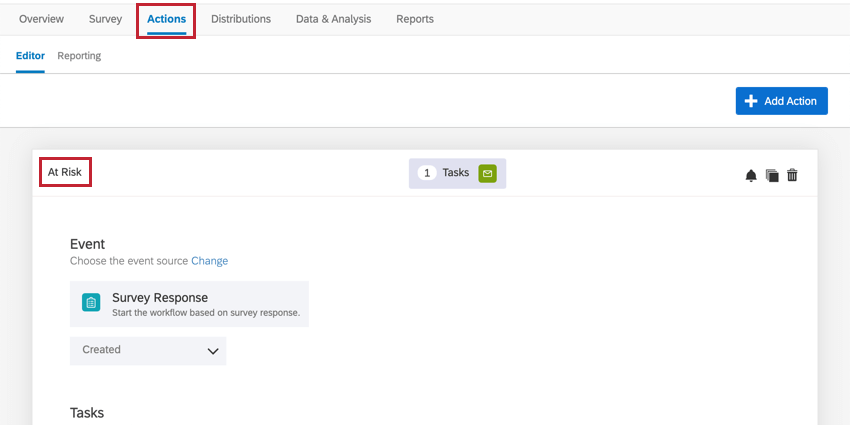Go to the Distributions tab
The width and height of the screenshot is (850, 425).
point(241,19)
